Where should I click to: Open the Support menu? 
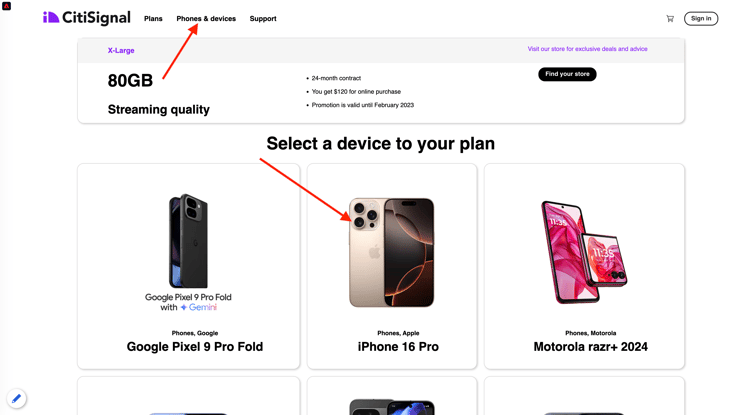point(263,19)
